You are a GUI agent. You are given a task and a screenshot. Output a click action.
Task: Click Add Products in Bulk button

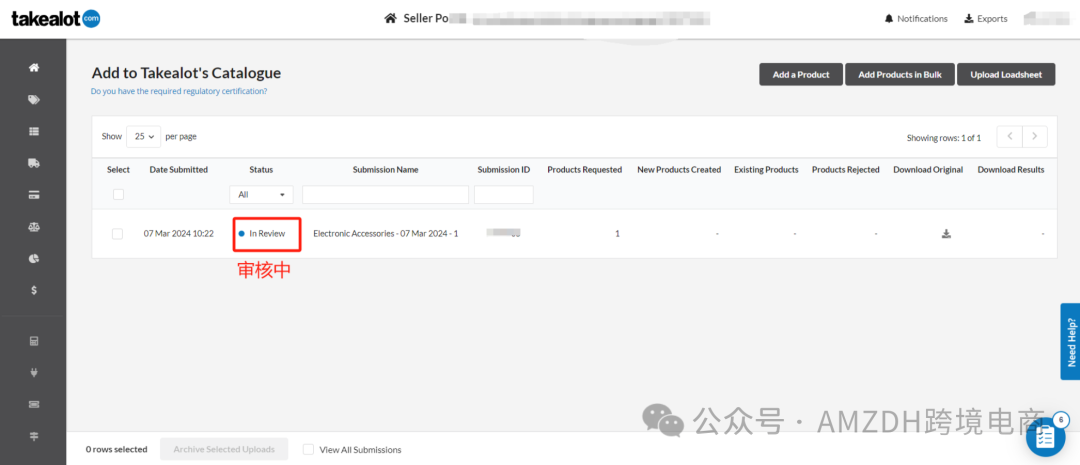[x=900, y=74]
